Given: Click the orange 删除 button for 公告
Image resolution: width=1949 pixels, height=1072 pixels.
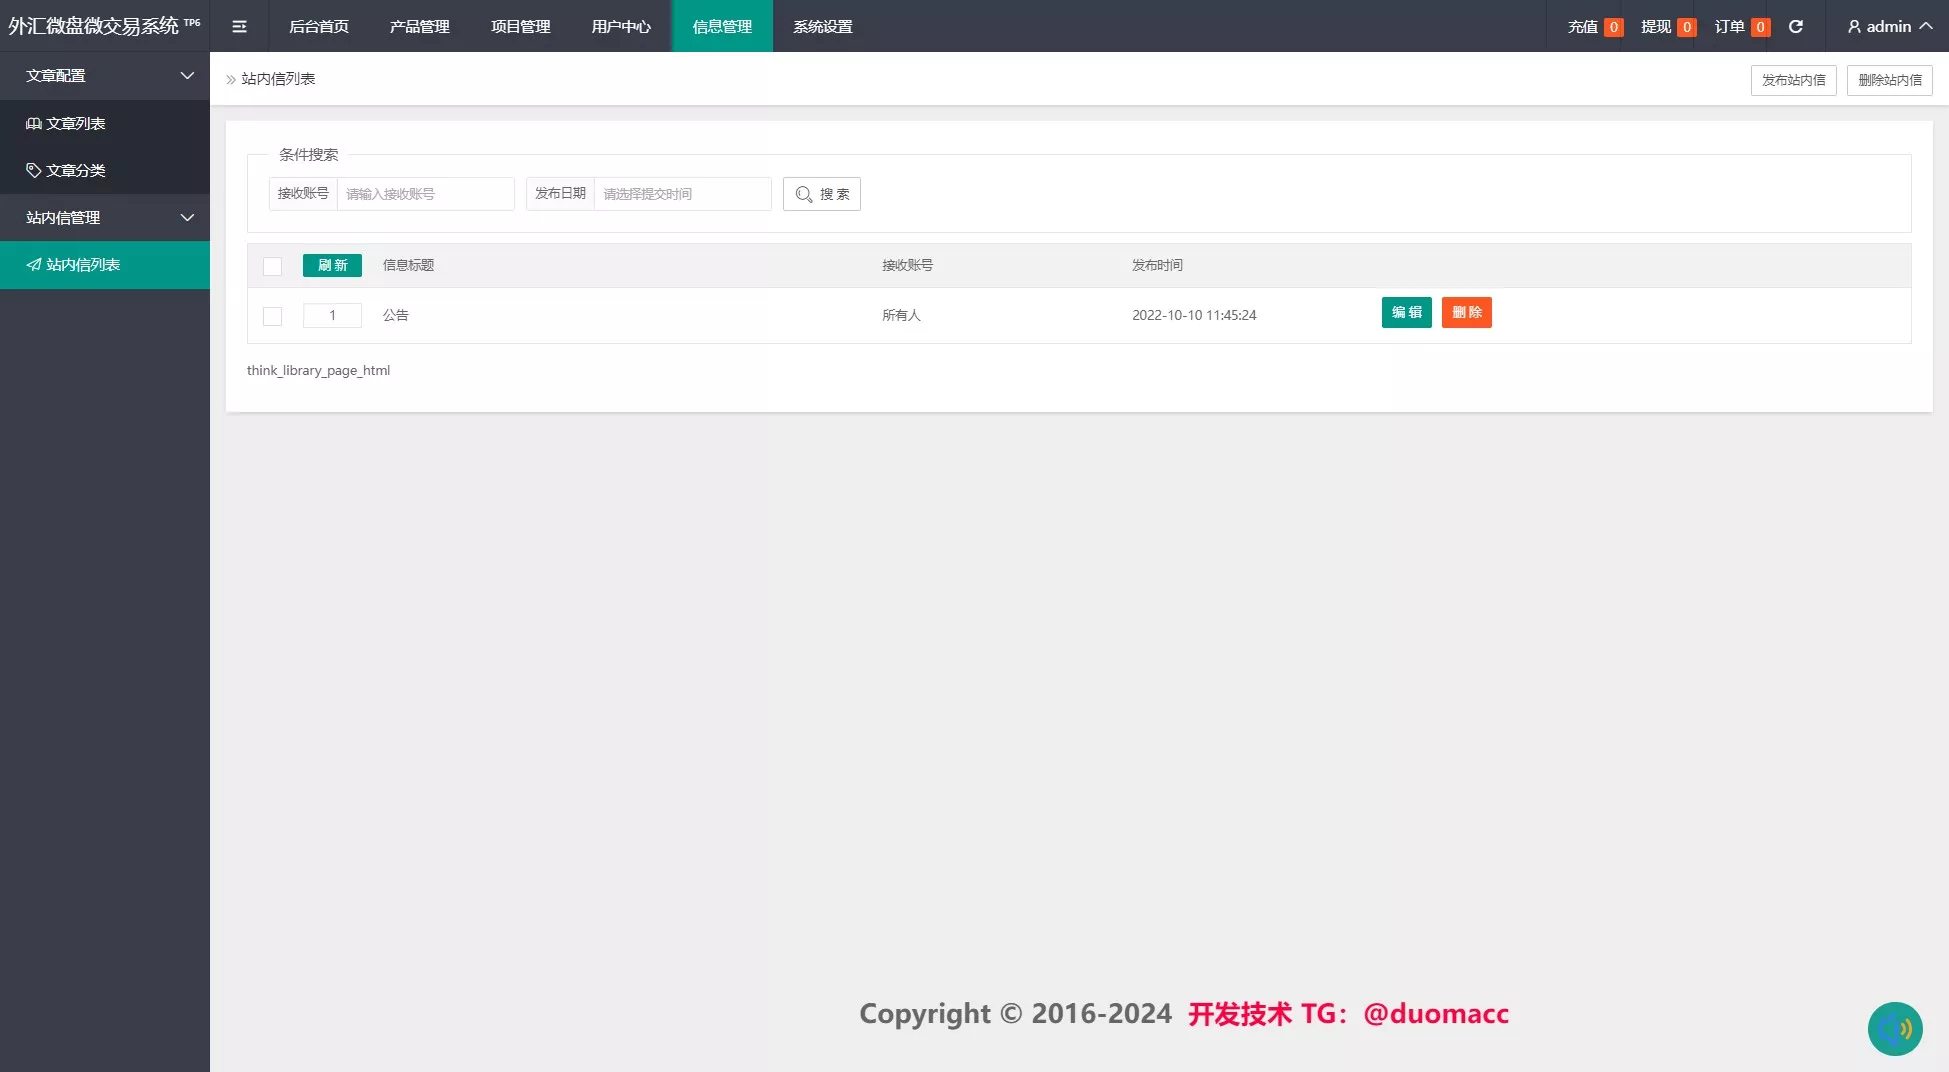Looking at the screenshot, I should pyautogui.click(x=1466, y=313).
